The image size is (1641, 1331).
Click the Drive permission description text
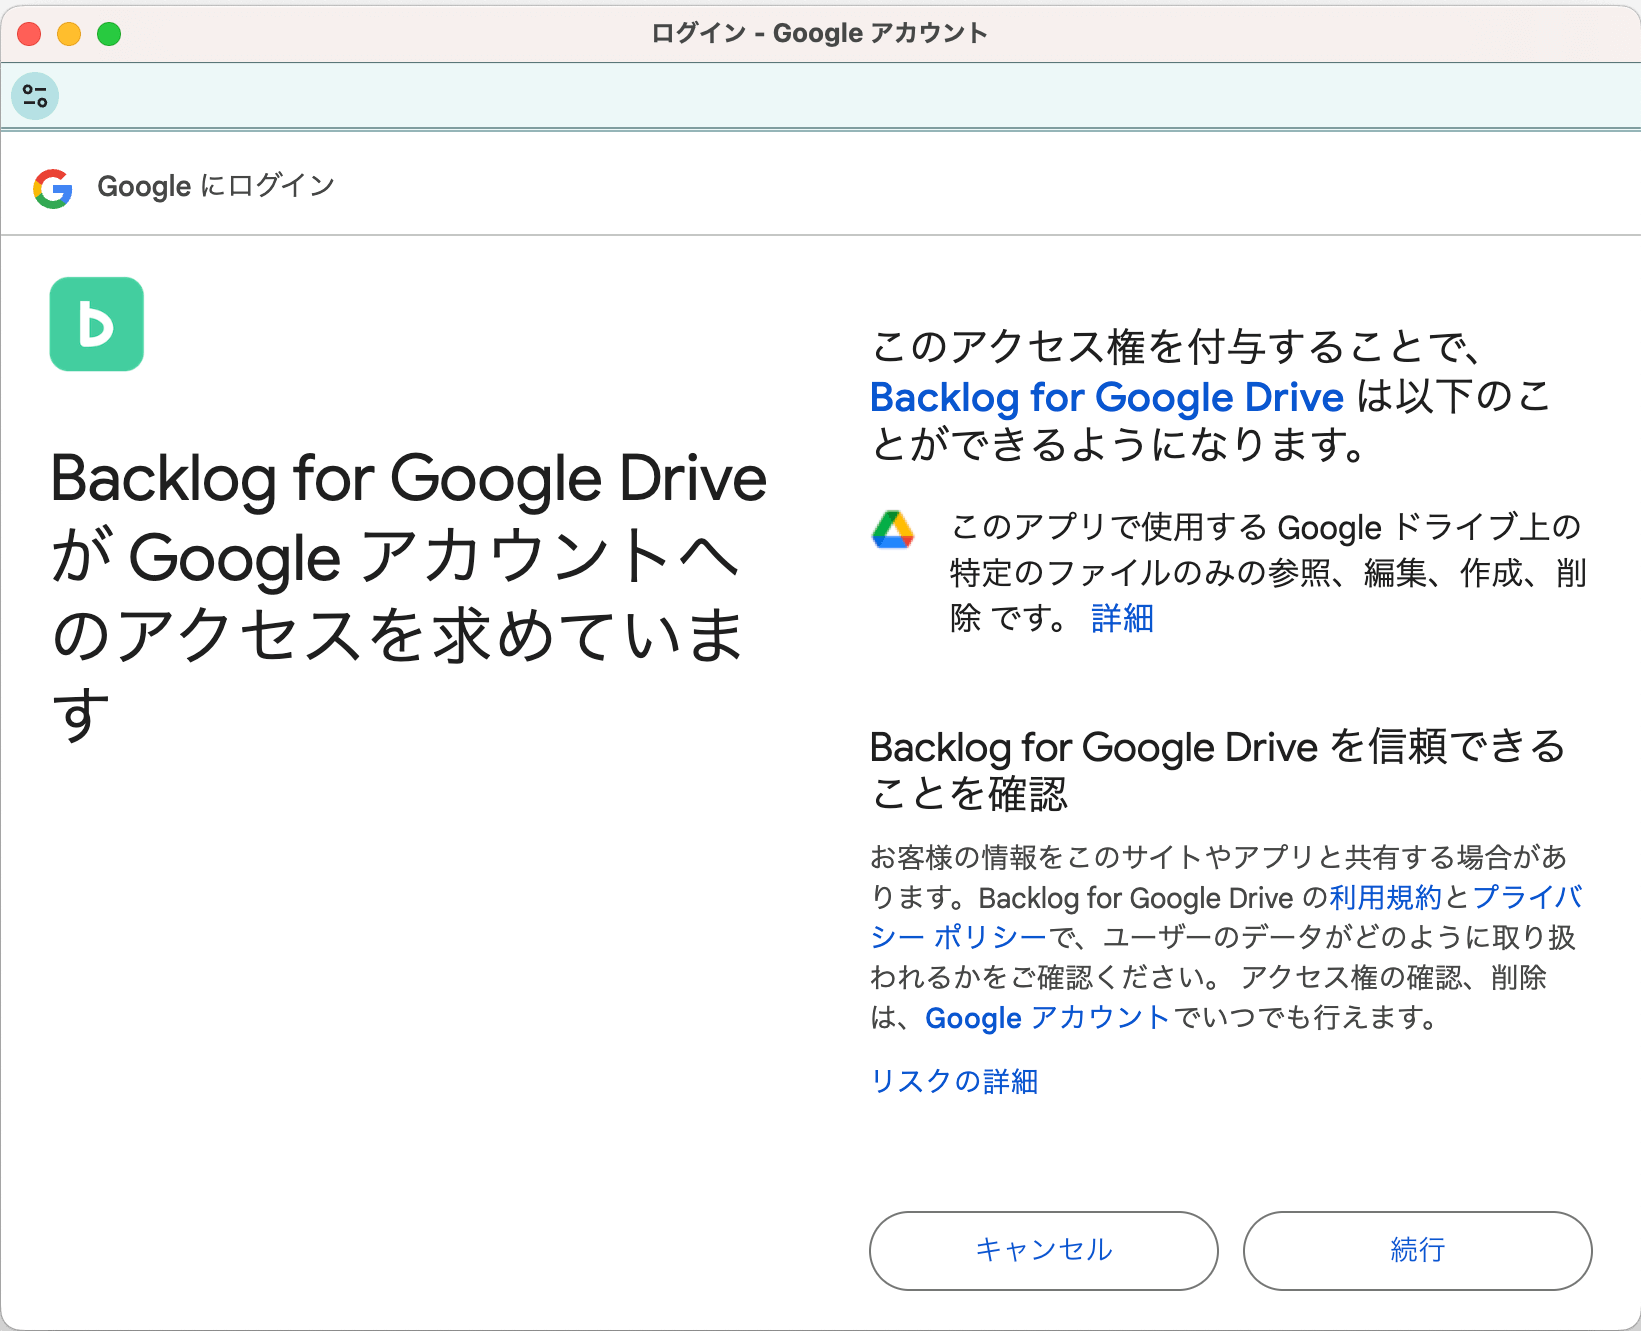pos(1268,572)
